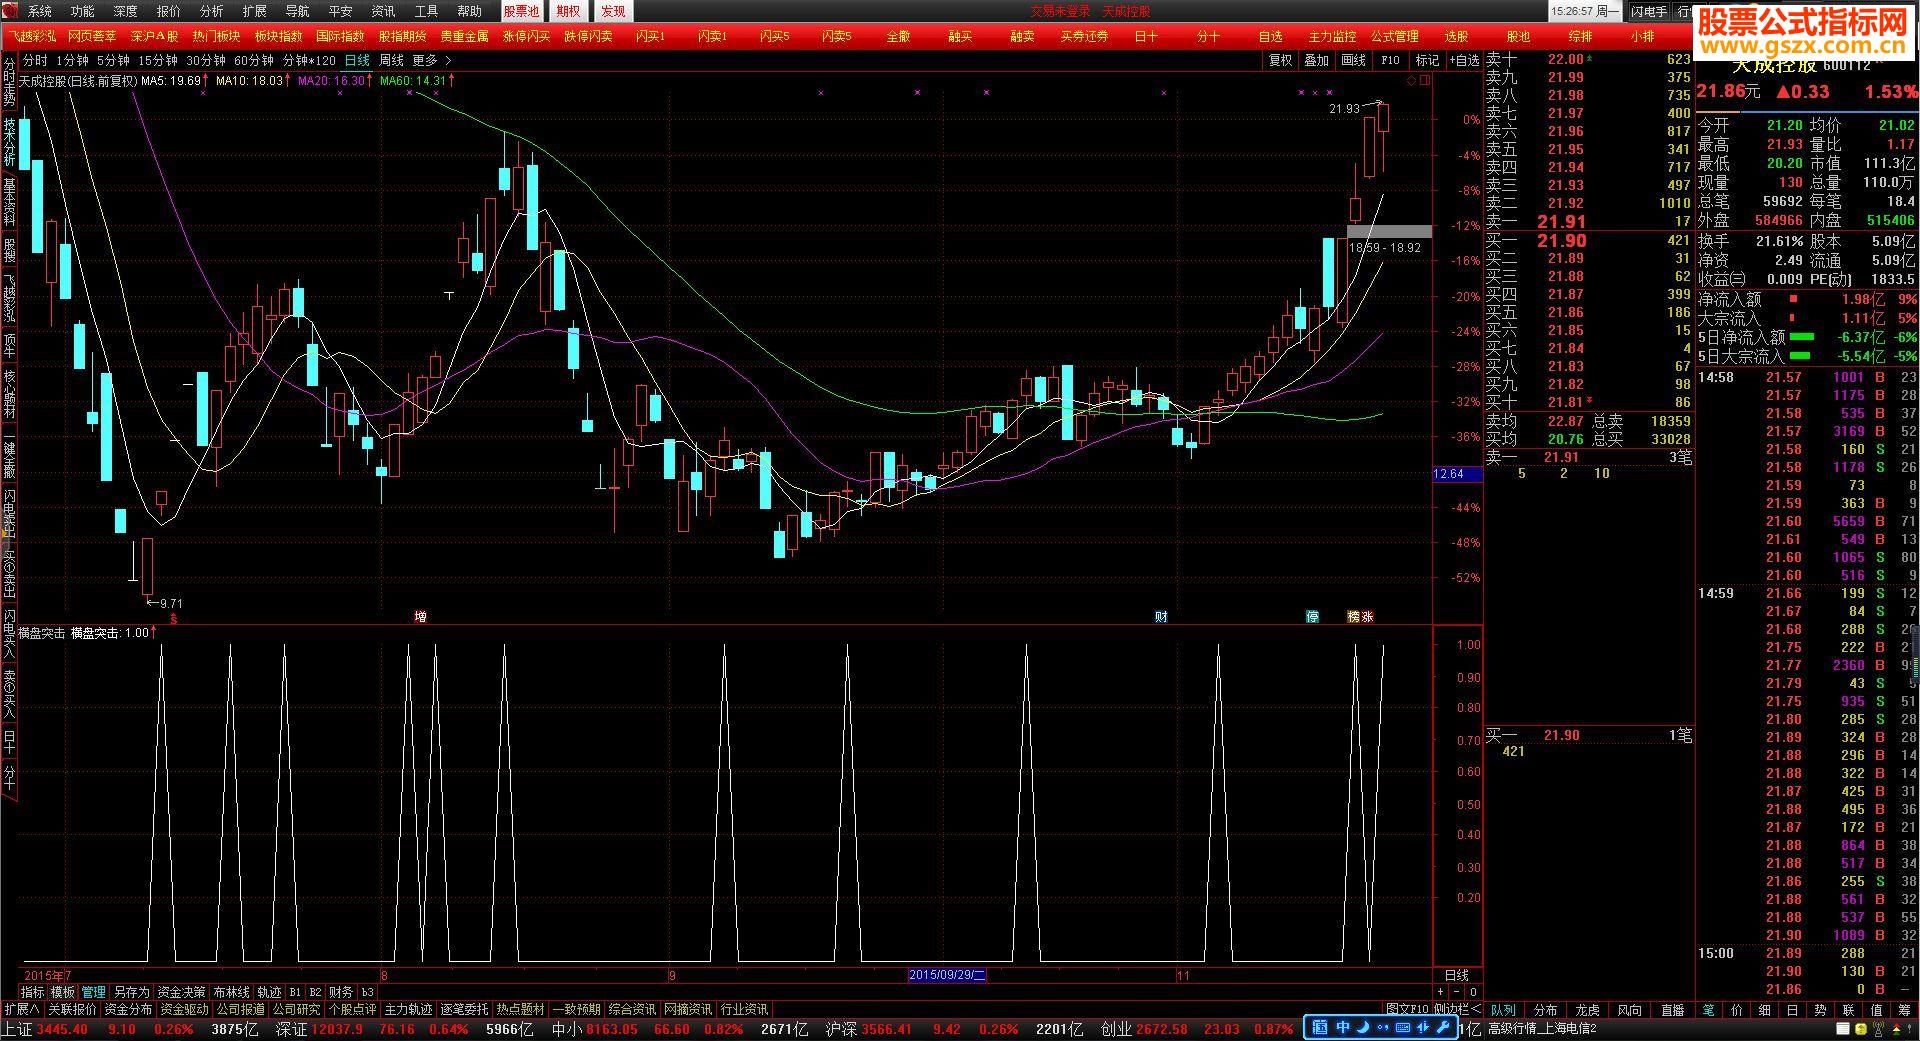Viewport: 1920px width, 1041px height.
Task: Click the input method 中 icon
Action: 1342,1027
